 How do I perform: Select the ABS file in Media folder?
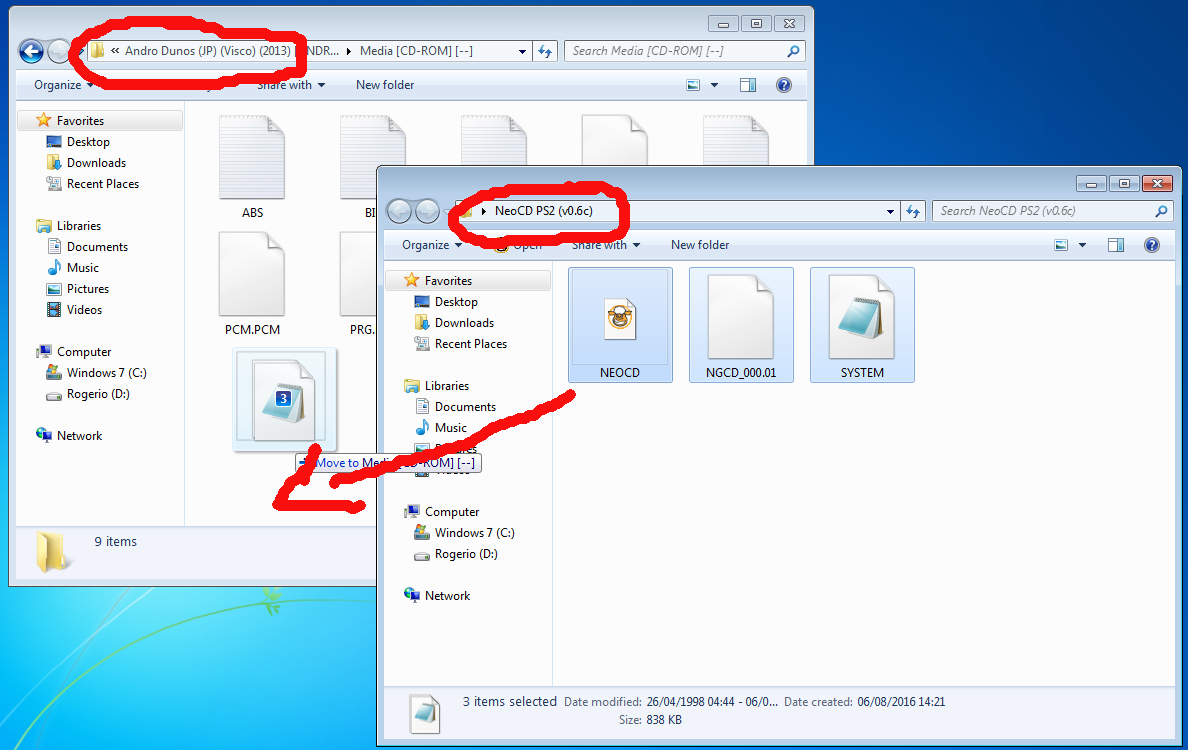click(252, 160)
